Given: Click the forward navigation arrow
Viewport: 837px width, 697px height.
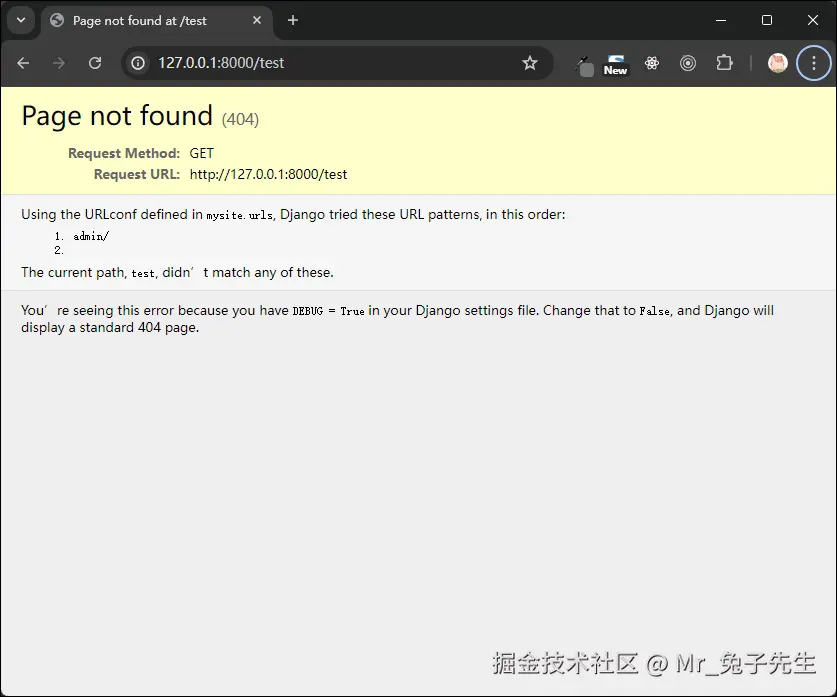Looking at the screenshot, I should click(x=58, y=62).
